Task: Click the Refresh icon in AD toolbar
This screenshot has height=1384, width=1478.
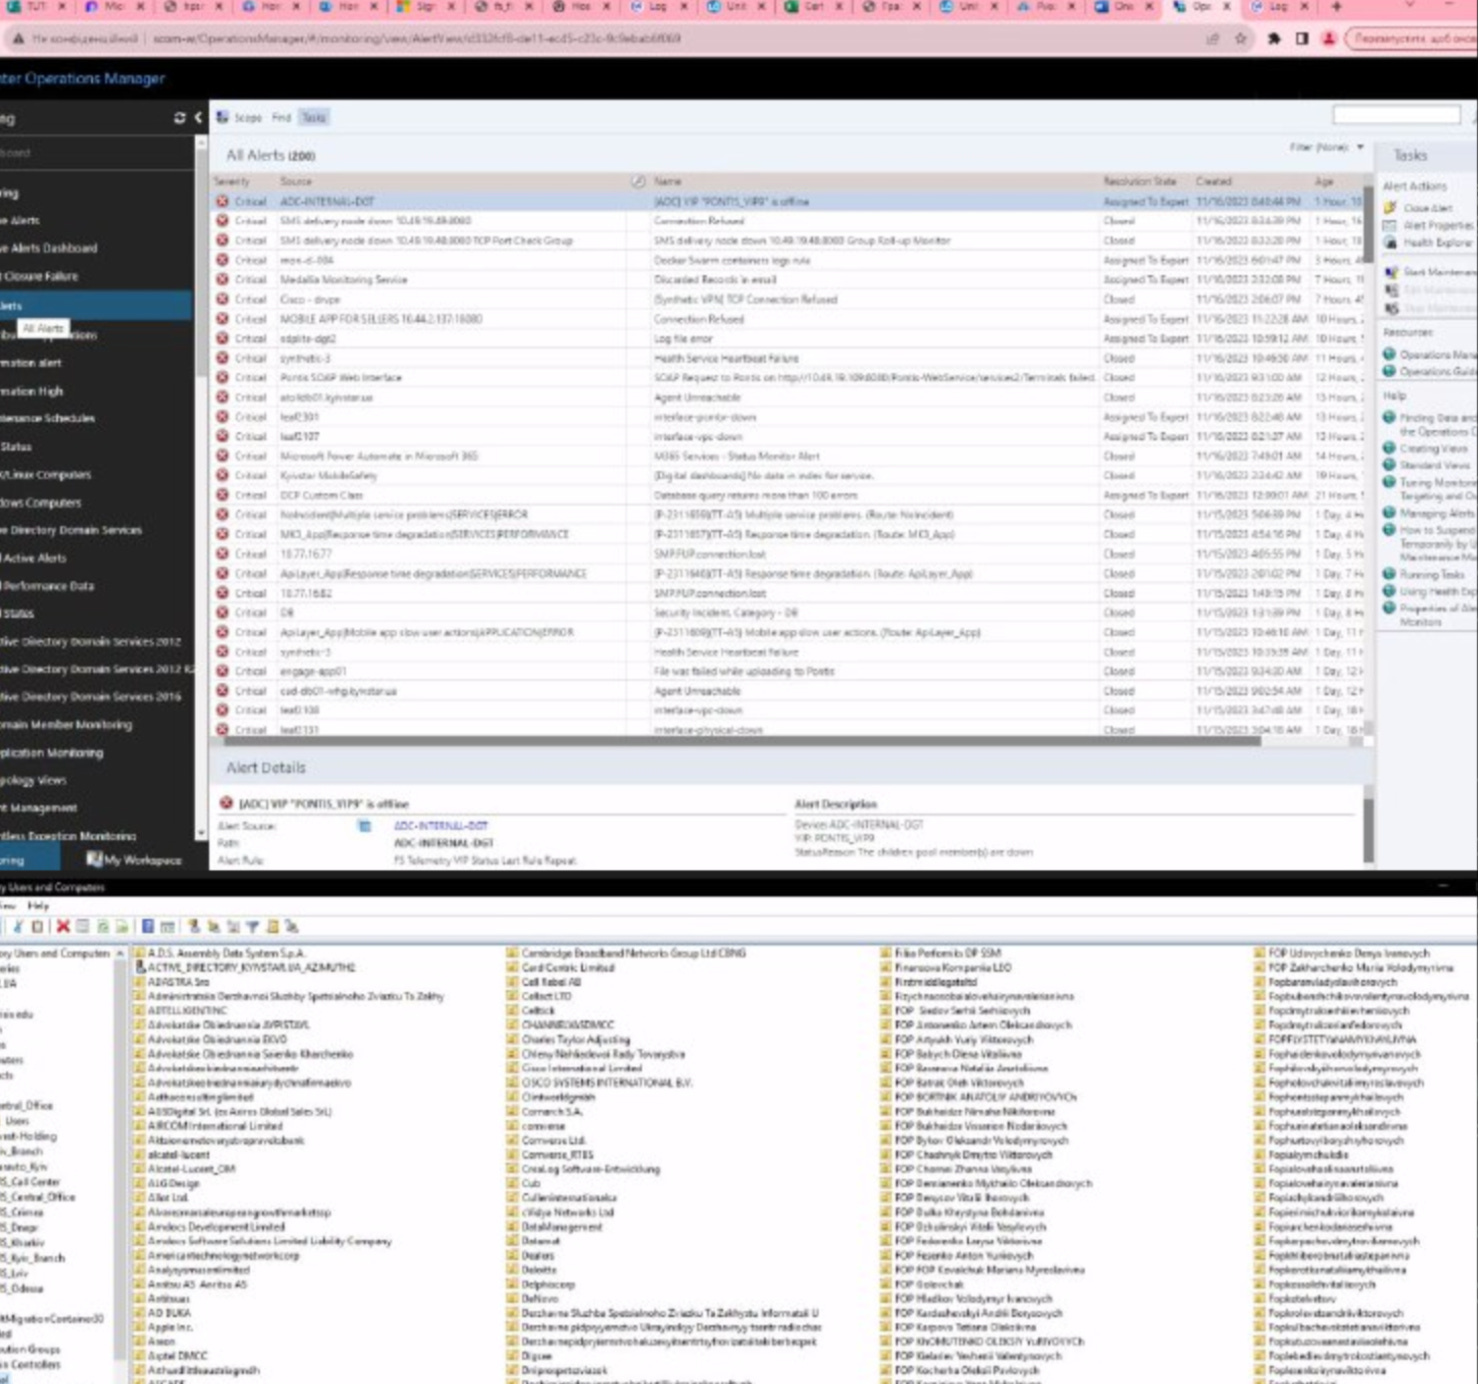Action: coord(102,927)
